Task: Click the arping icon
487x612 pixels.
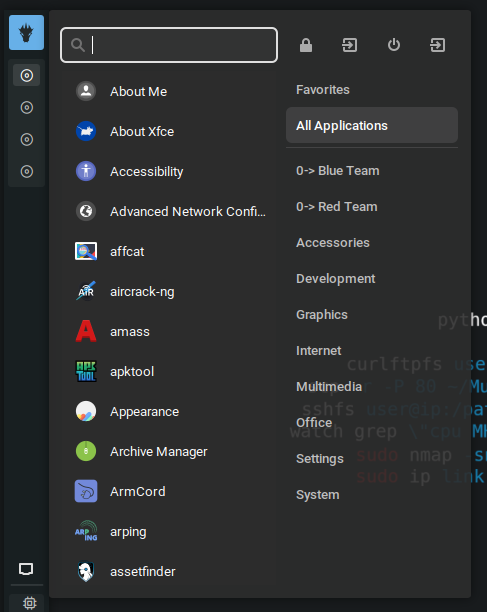Action: [x=86, y=532]
